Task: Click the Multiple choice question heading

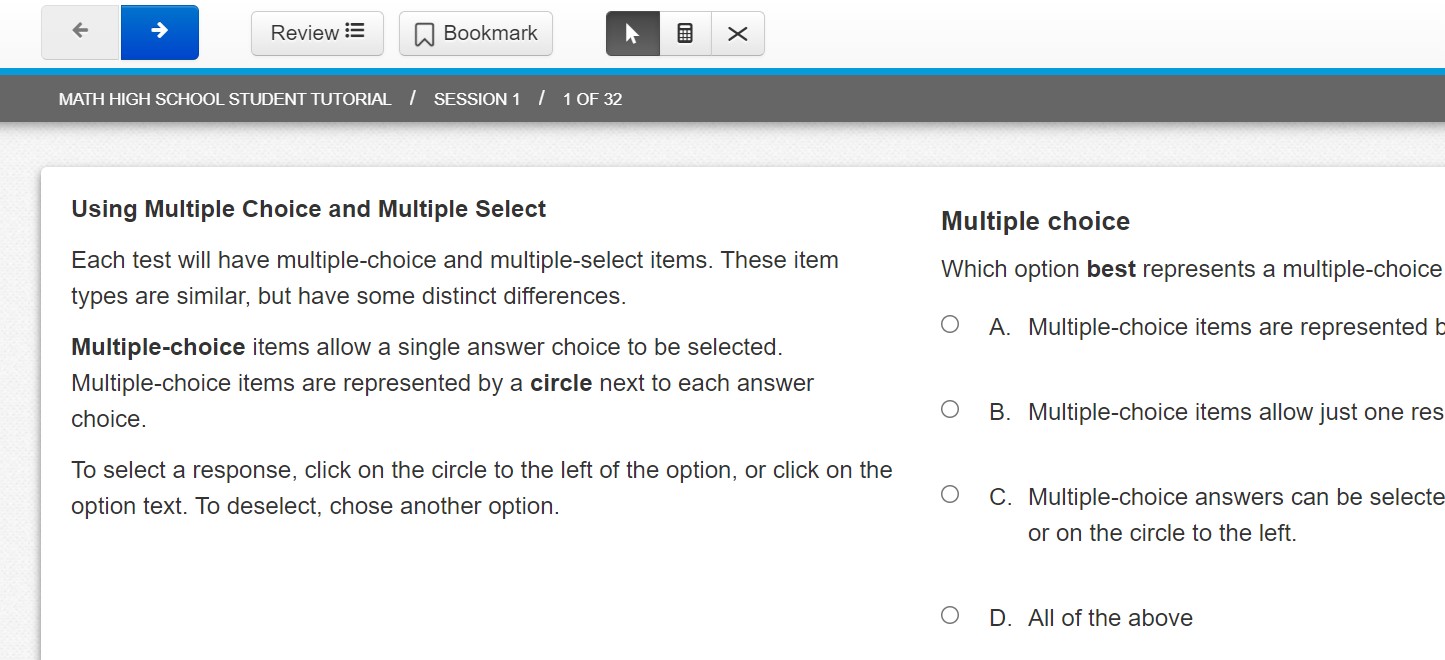Action: point(1035,221)
